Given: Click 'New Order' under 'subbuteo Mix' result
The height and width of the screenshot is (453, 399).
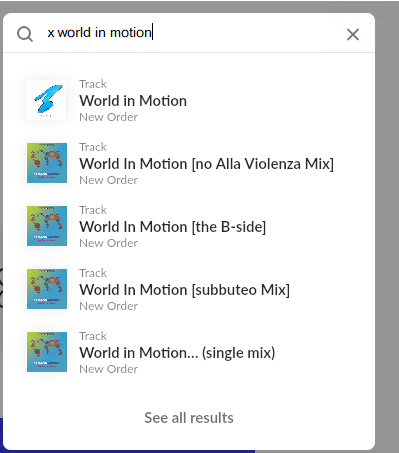Looking at the screenshot, I should (108, 306).
